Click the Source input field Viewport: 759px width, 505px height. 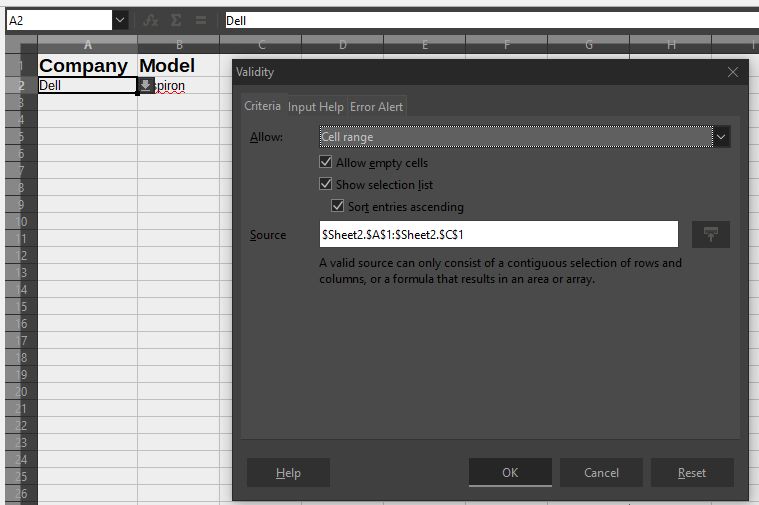pyautogui.click(x=499, y=235)
